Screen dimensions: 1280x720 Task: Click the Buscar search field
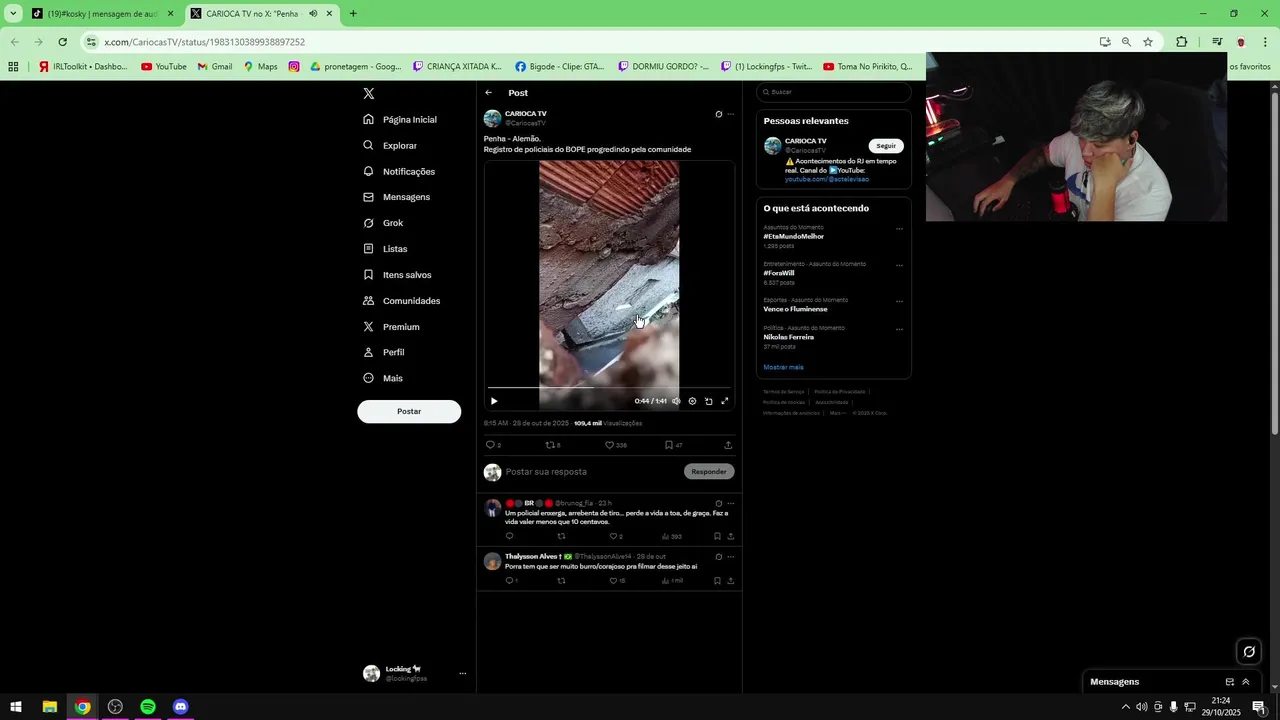834,92
